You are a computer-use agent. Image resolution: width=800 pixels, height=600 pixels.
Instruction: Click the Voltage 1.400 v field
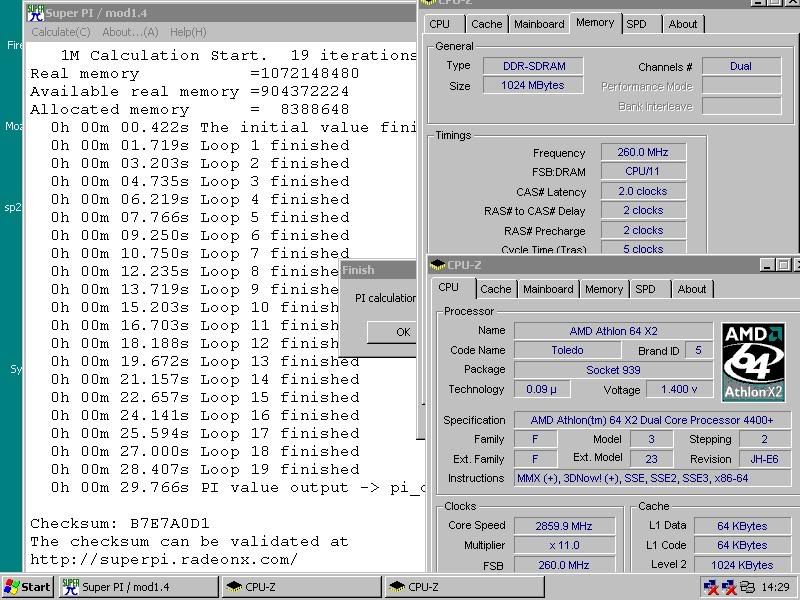pyautogui.click(x=679, y=389)
